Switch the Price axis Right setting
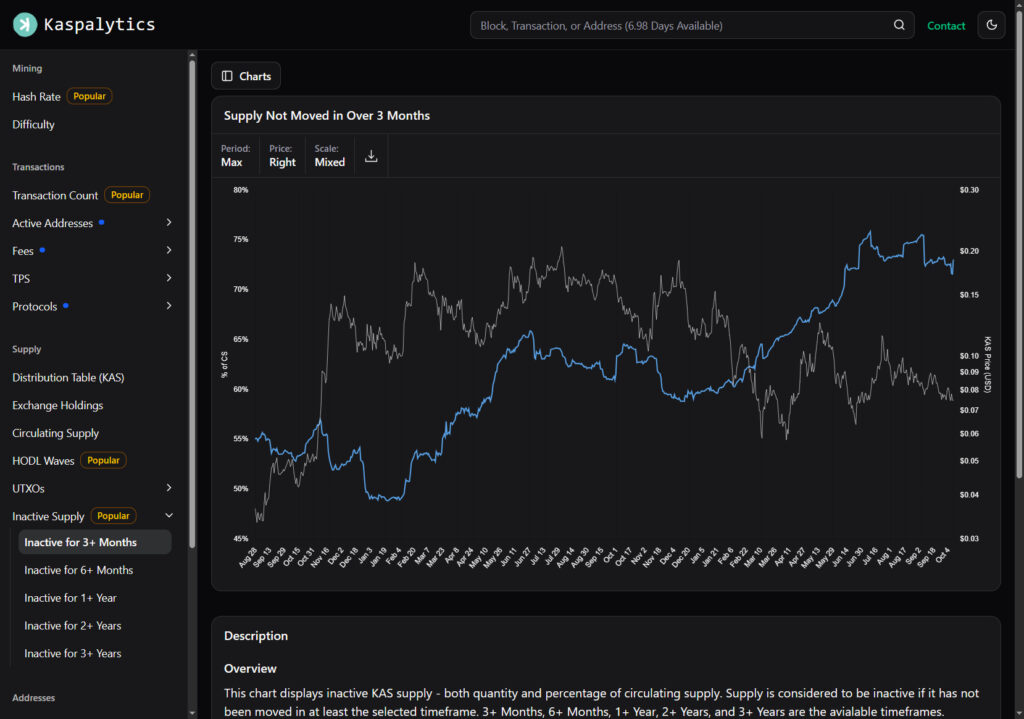Screen dimensions: 1024x719 click(x=282, y=156)
